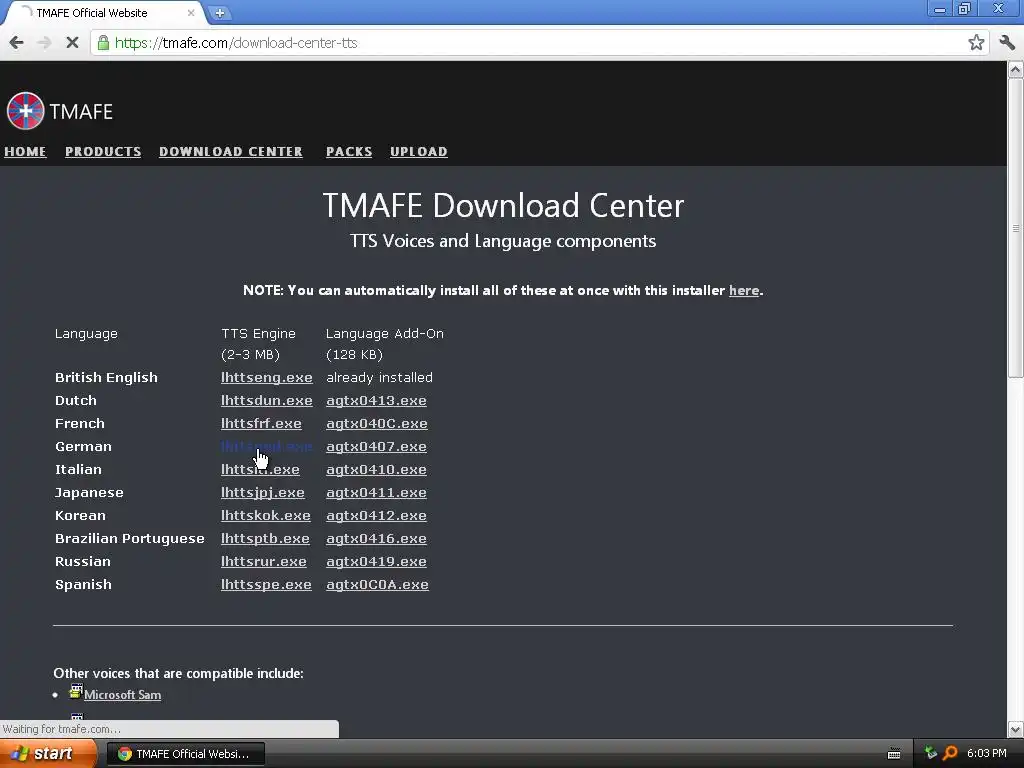Click the vertical scrollbar thumb
Image resolution: width=1024 pixels, height=768 pixels.
pyautogui.click(x=1016, y=228)
